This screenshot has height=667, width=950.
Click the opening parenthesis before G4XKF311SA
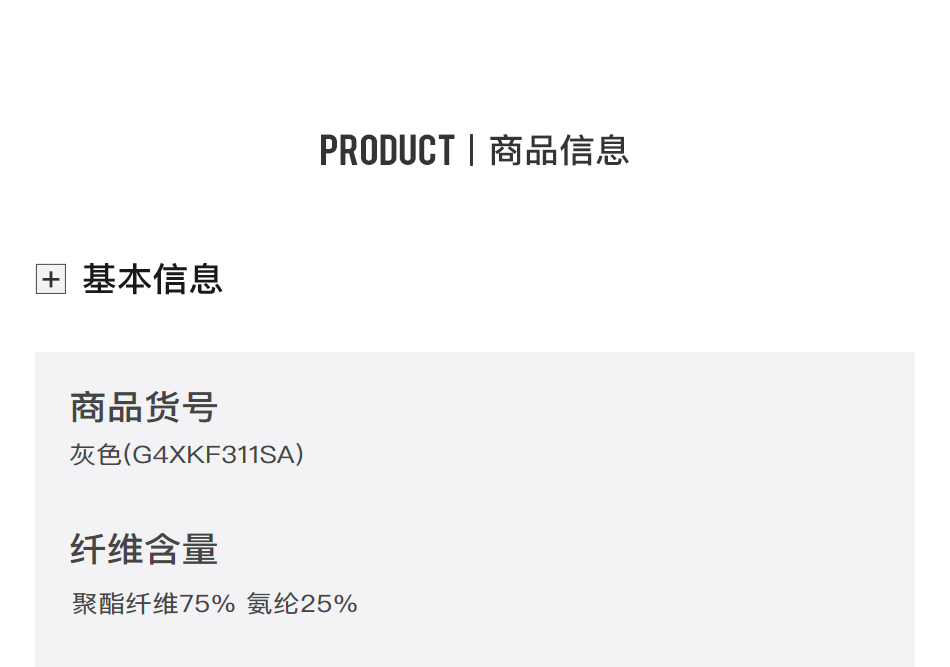[127, 455]
